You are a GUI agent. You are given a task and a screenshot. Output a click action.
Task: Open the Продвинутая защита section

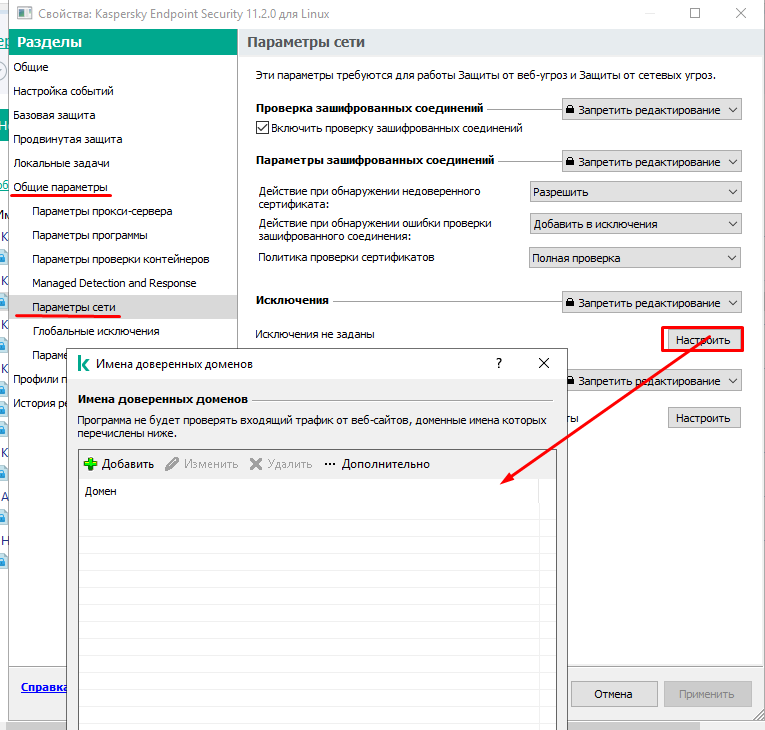68,139
